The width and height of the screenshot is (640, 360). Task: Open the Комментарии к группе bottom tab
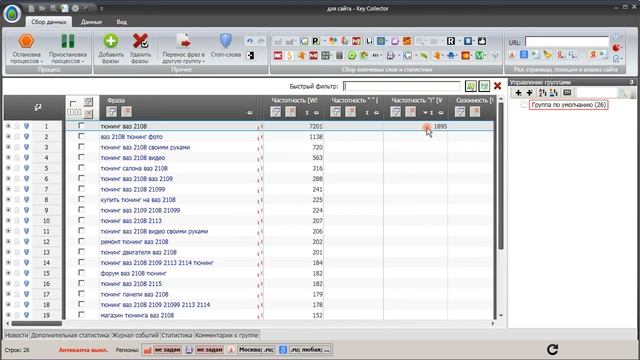tap(227, 335)
